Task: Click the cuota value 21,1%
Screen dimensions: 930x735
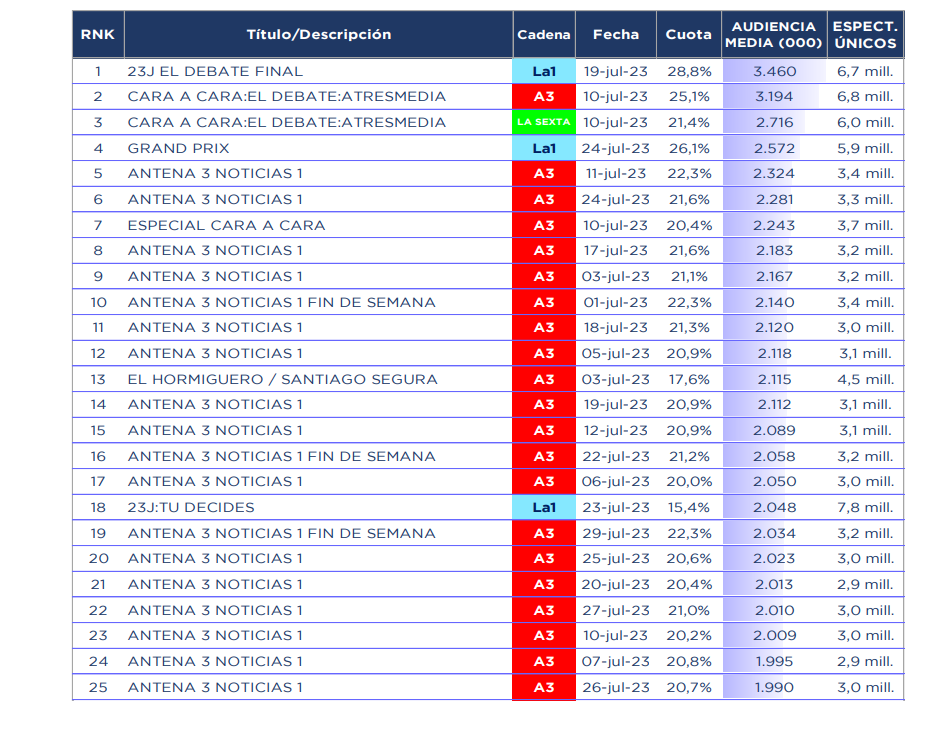Action: (689, 276)
